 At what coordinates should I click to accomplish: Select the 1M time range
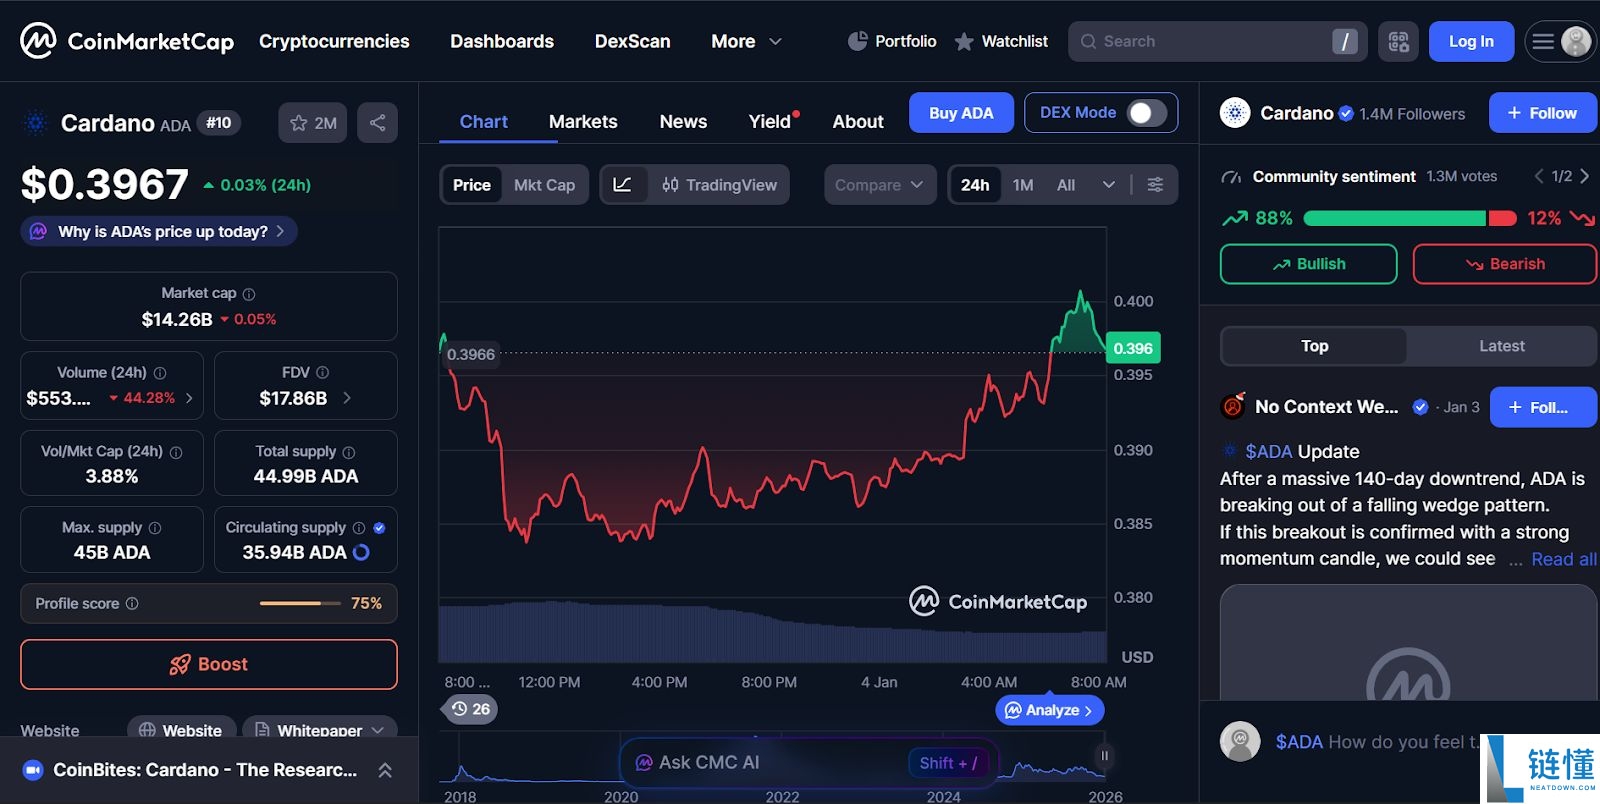point(1023,185)
